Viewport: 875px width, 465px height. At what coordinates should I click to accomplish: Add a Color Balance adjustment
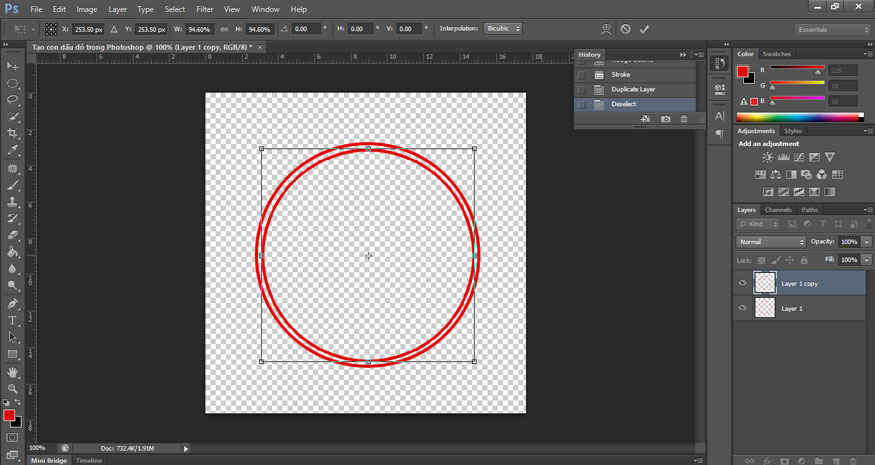pos(775,175)
